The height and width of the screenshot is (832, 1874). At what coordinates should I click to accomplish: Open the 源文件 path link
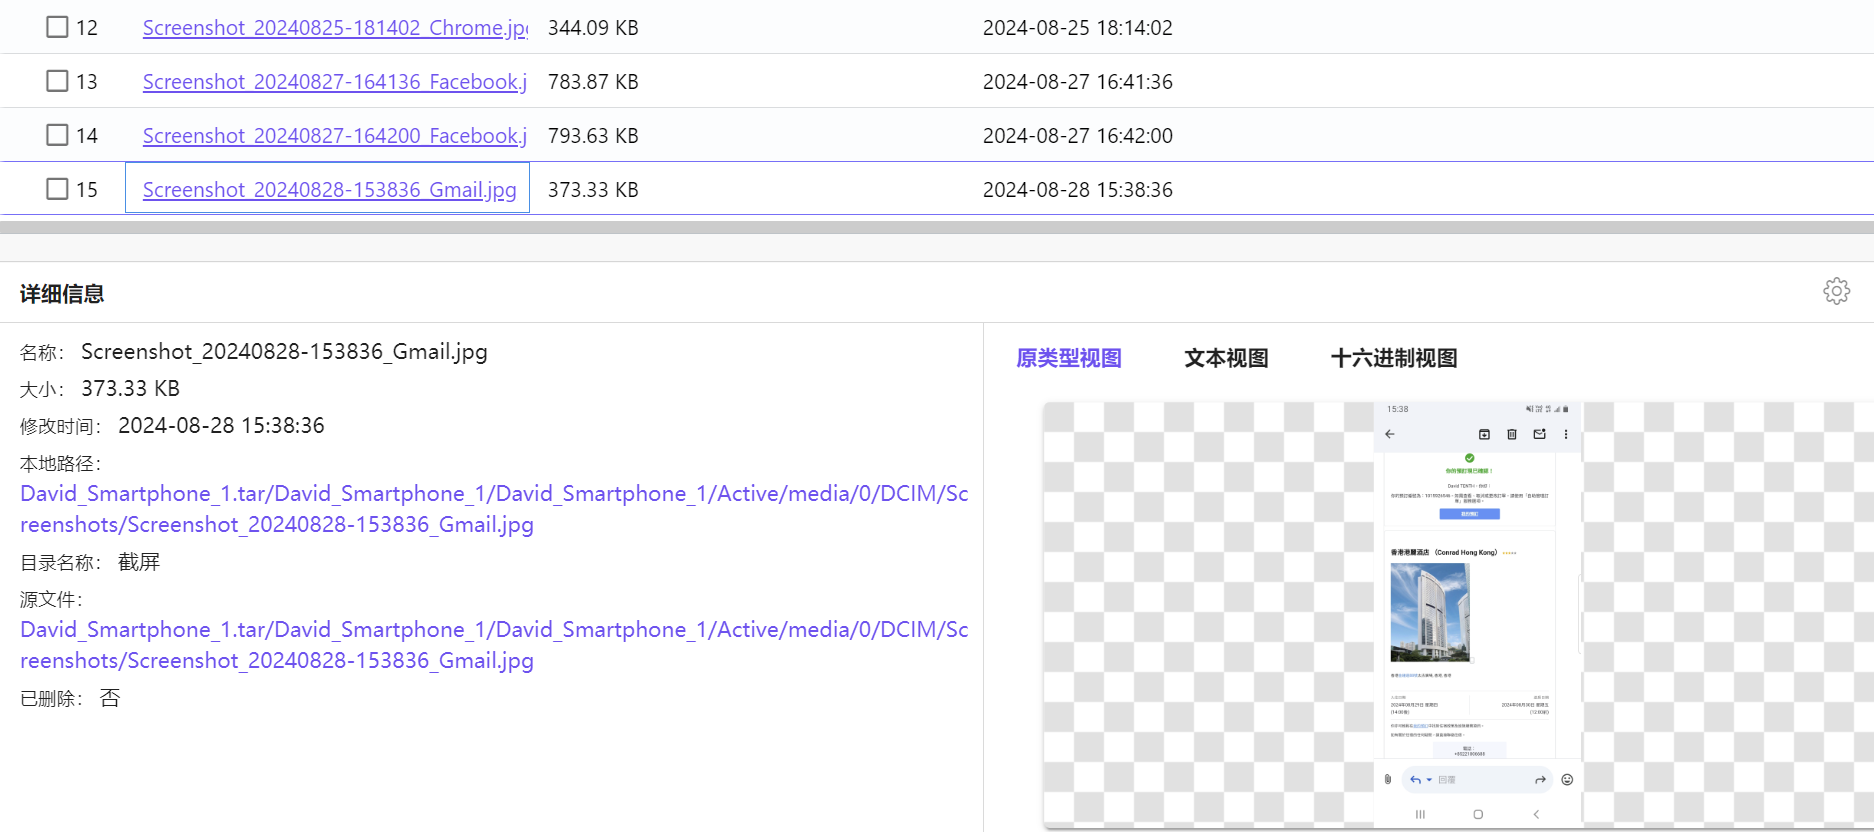pos(494,645)
